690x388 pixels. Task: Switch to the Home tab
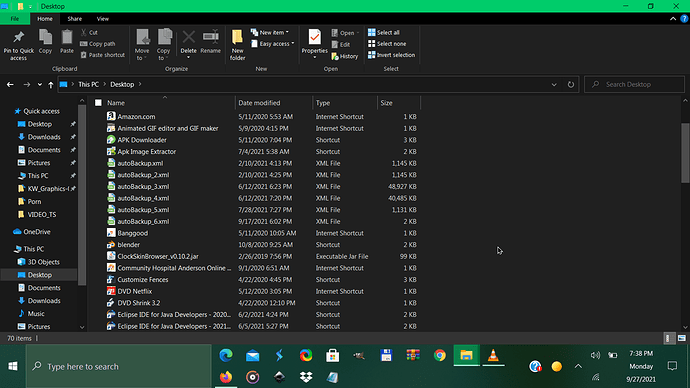(45, 19)
